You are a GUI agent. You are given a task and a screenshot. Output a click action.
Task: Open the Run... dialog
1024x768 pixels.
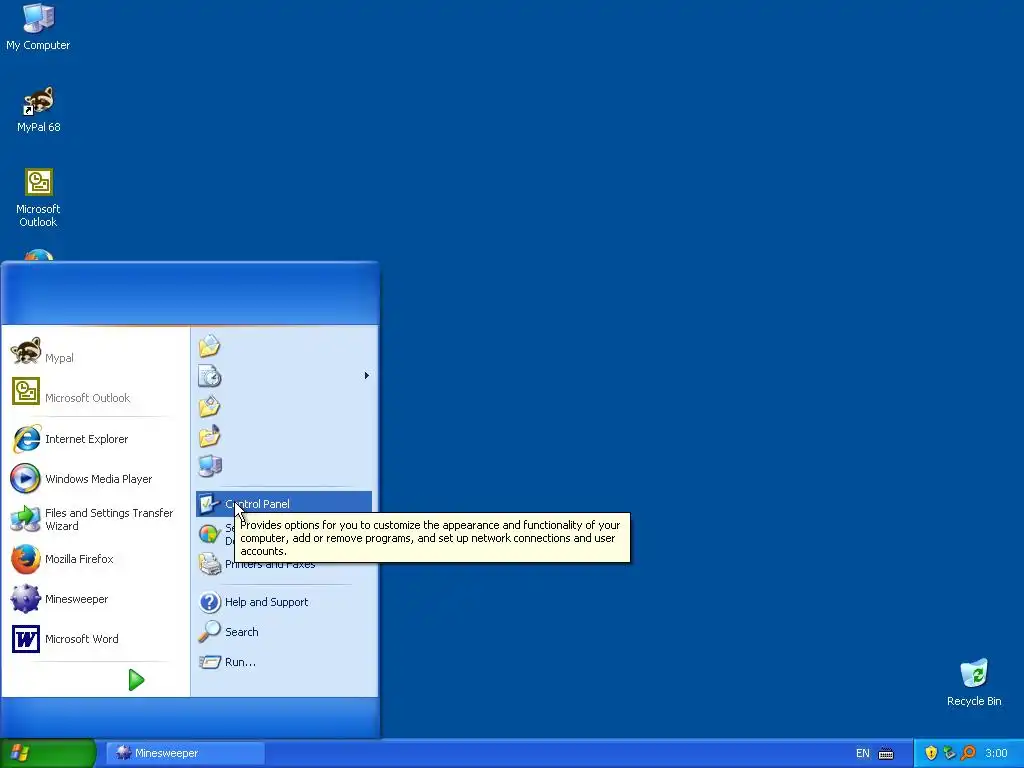point(284,662)
